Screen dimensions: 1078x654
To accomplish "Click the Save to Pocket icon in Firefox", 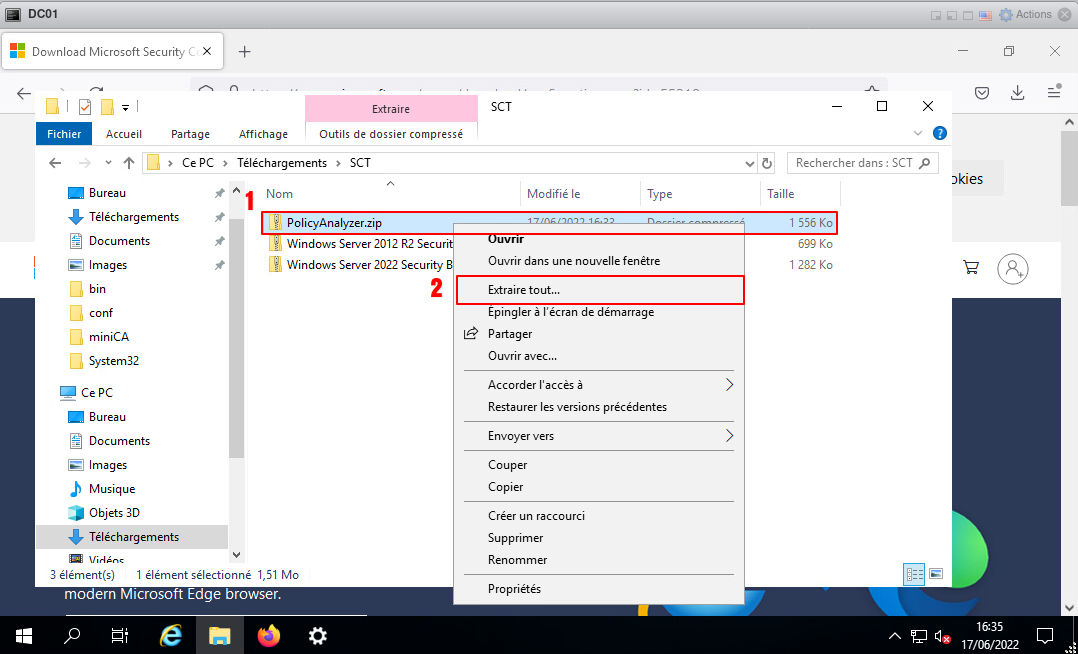I will [x=982, y=92].
